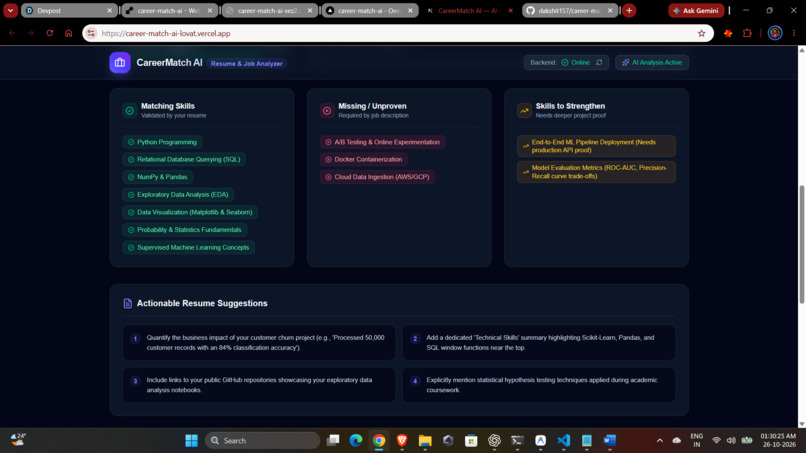Select Probability & Statistics Fundamentals tag

(185, 230)
